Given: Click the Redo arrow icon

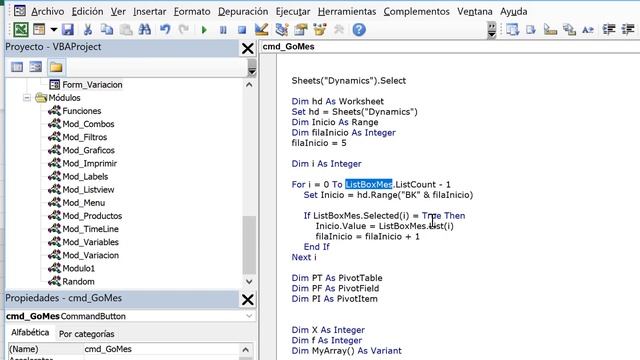Looking at the screenshot, I should point(184,30).
